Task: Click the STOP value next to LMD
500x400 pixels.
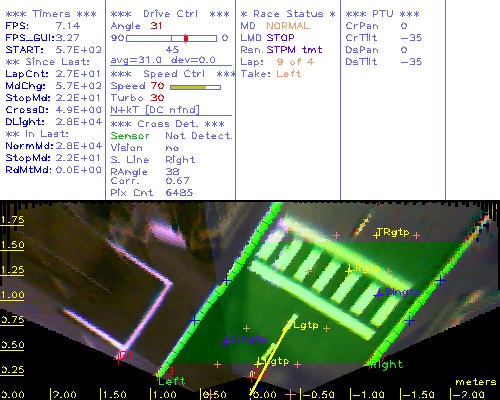Action: click(280, 38)
